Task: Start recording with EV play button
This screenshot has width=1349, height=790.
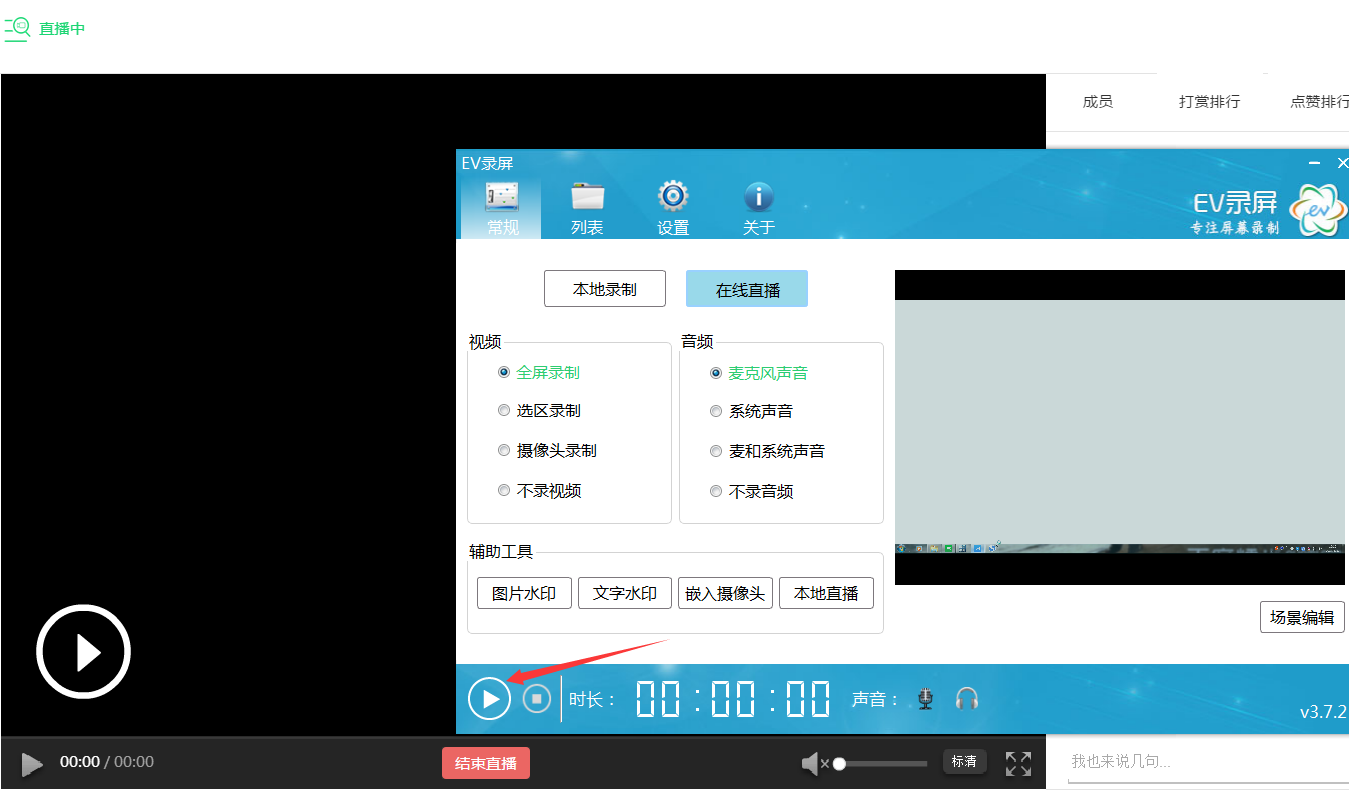Action: click(x=490, y=698)
